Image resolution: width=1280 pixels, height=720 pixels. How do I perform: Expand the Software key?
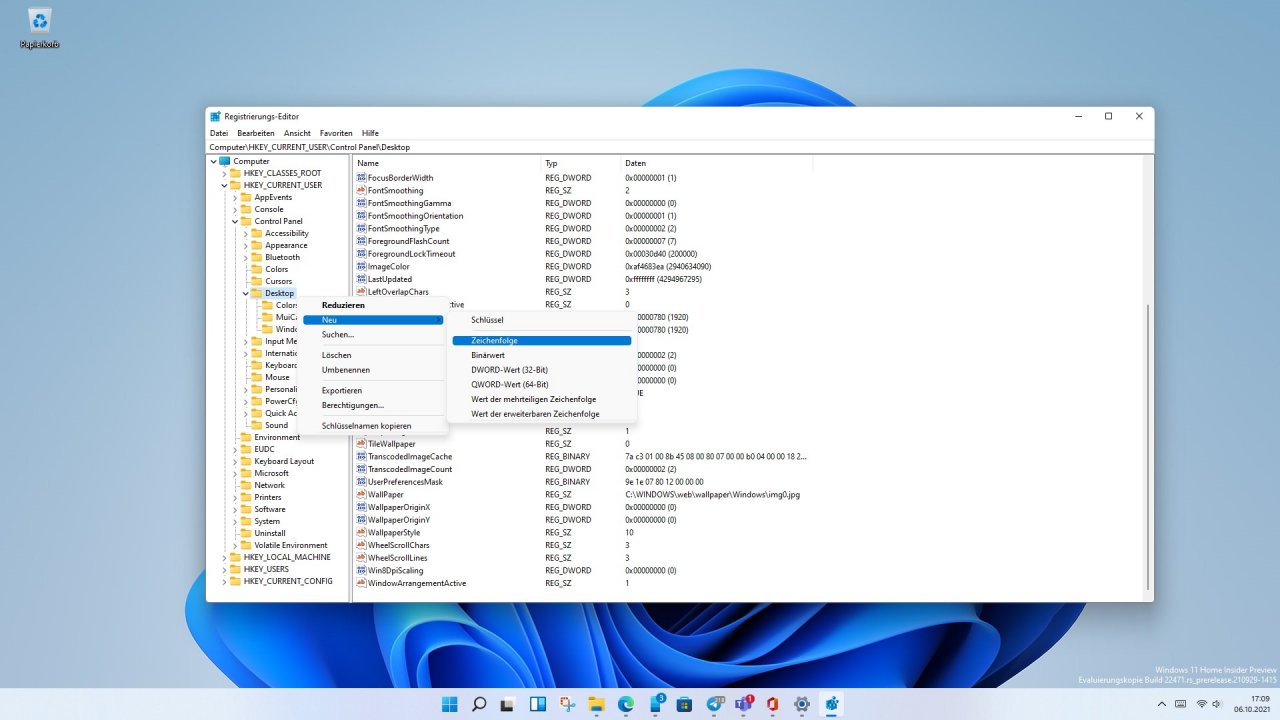tap(235, 509)
